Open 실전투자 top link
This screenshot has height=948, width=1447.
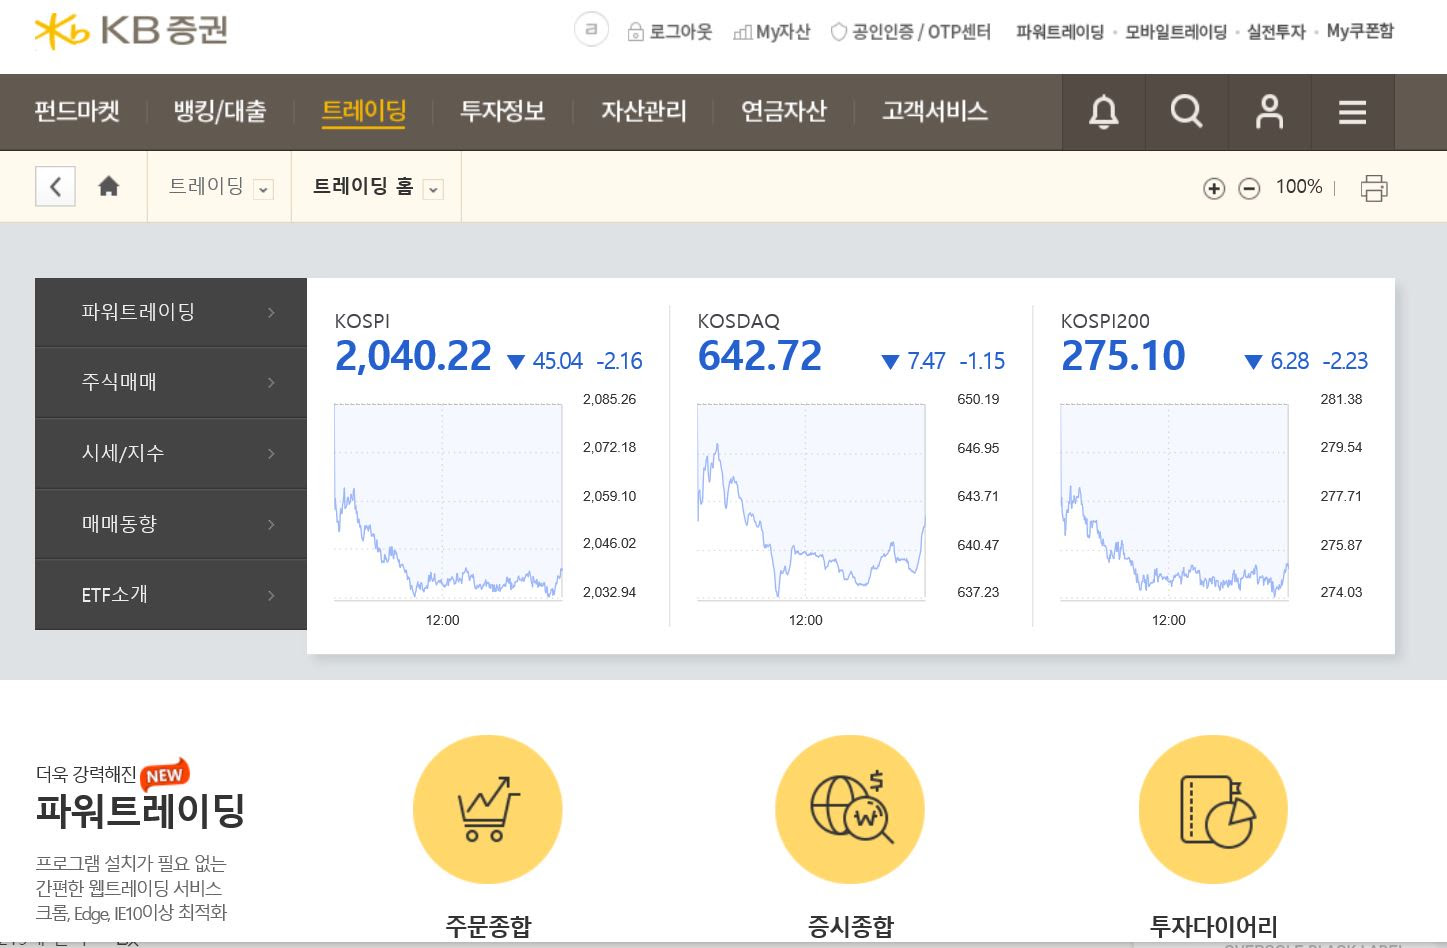1276,32
